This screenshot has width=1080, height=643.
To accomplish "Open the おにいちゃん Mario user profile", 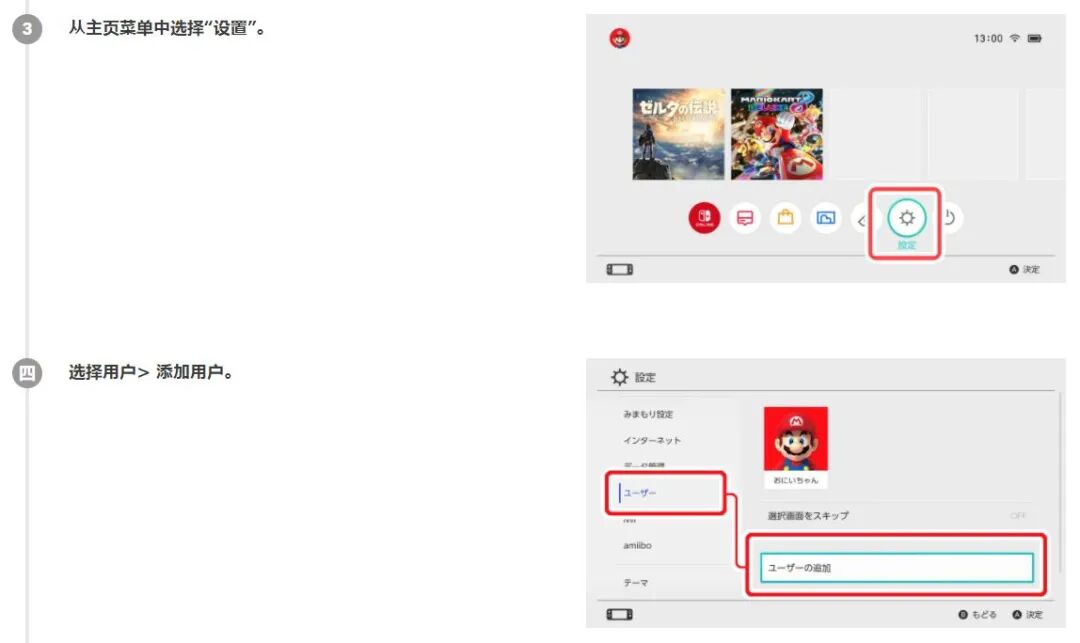I will pos(796,447).
